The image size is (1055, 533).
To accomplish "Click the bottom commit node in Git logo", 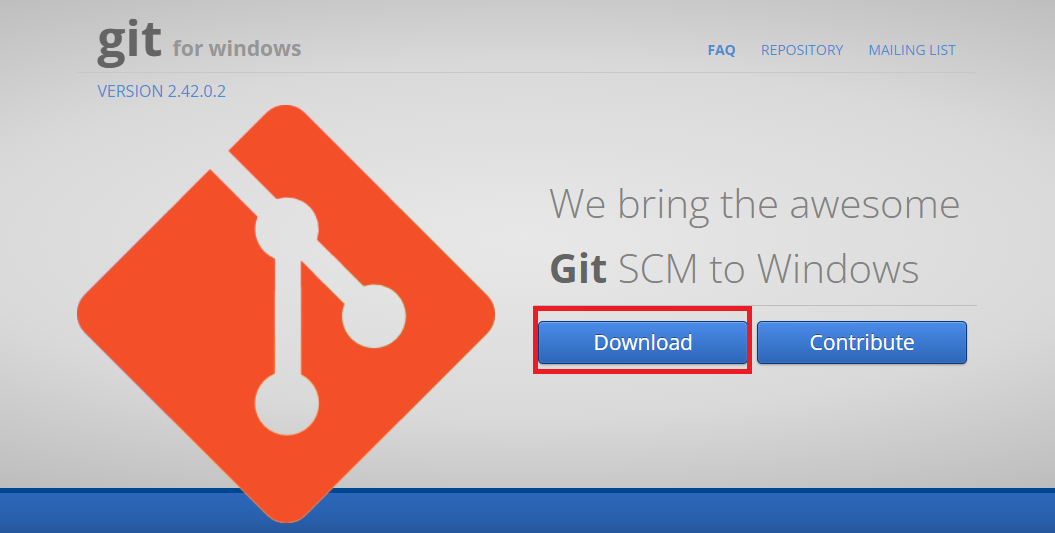I will [x=287, y=404].
